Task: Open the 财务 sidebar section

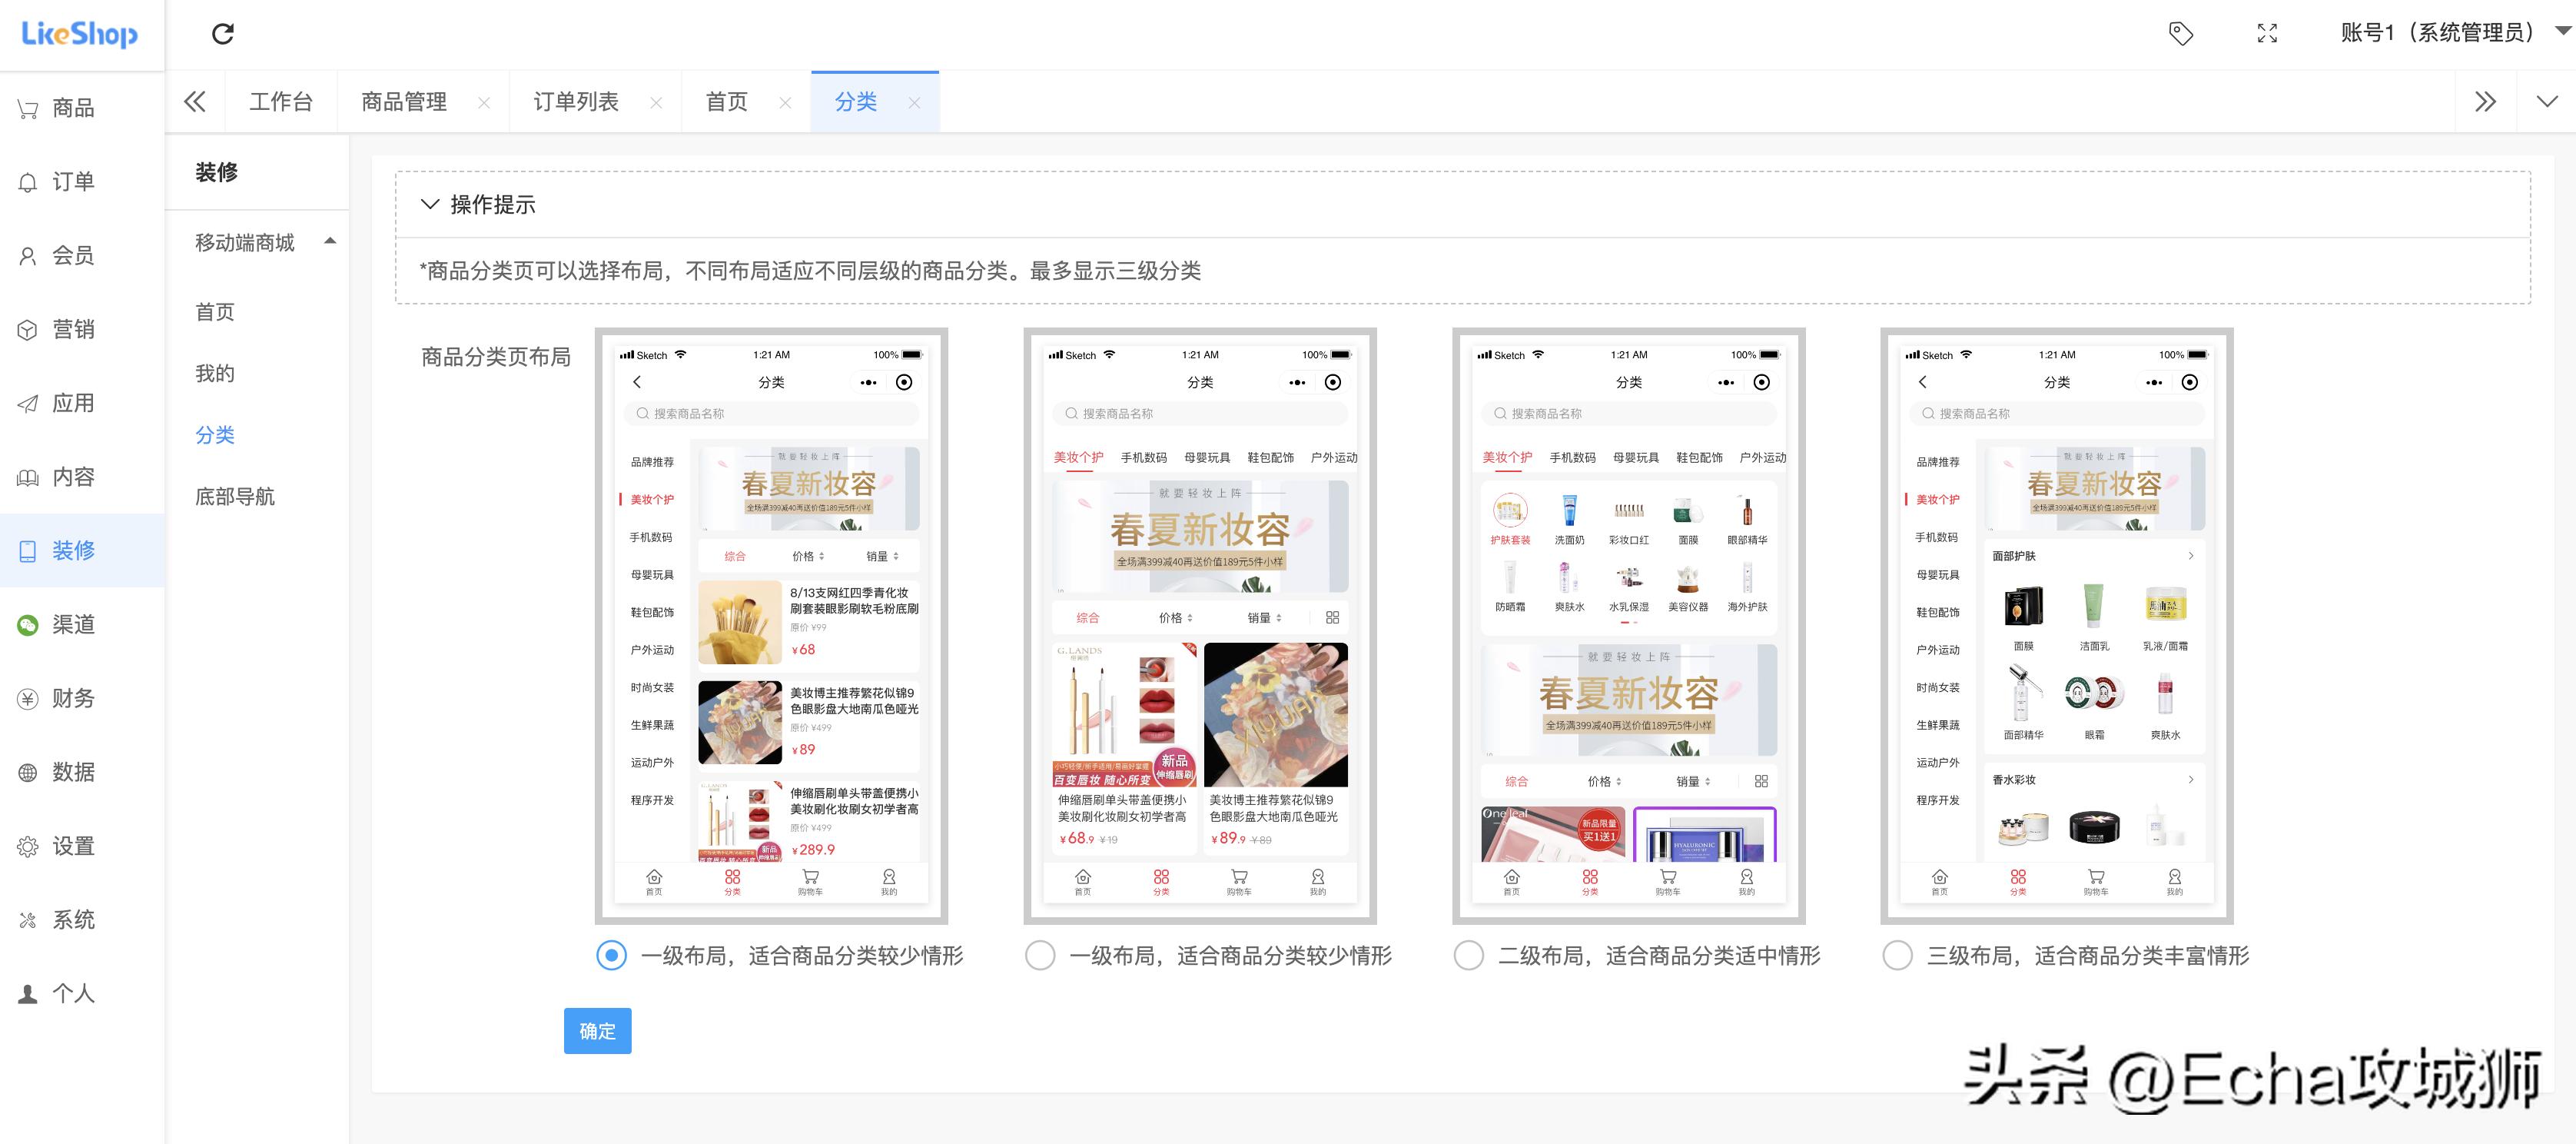Action: (70, 698)
